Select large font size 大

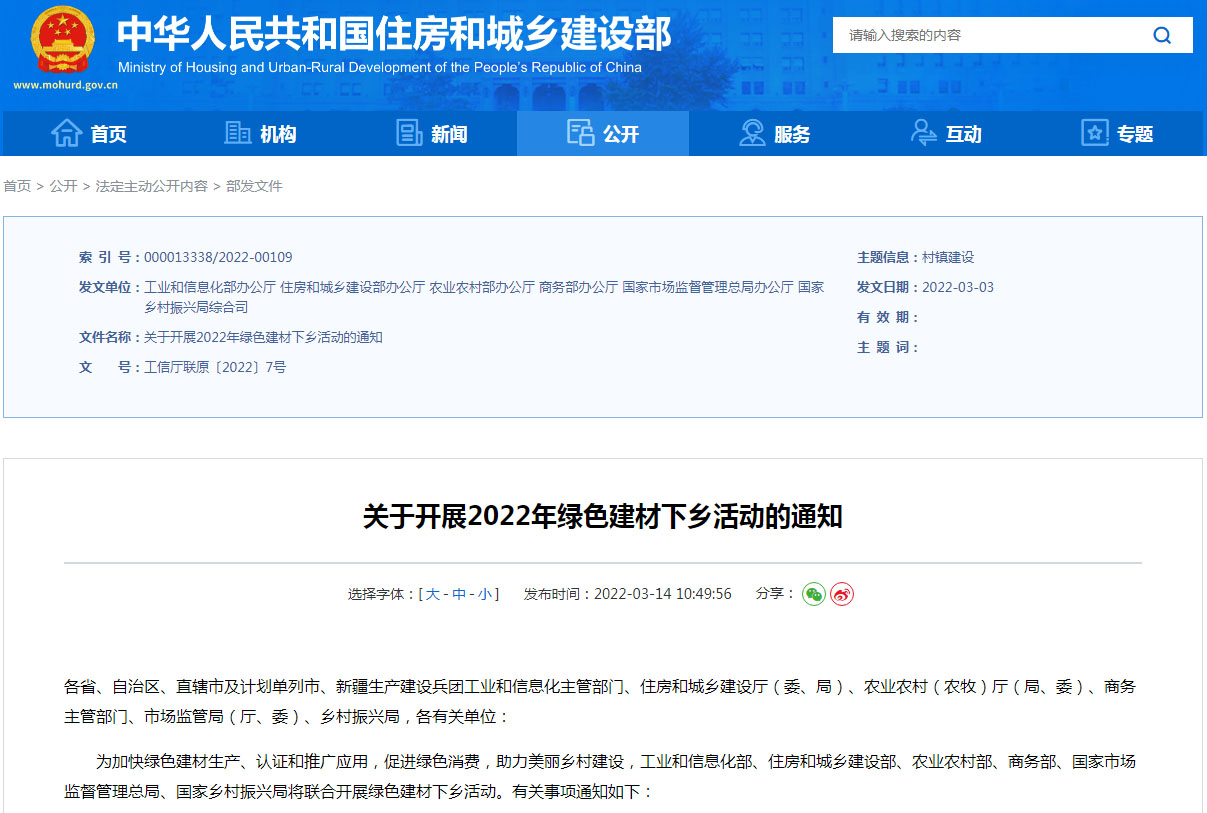click(433, 594)
